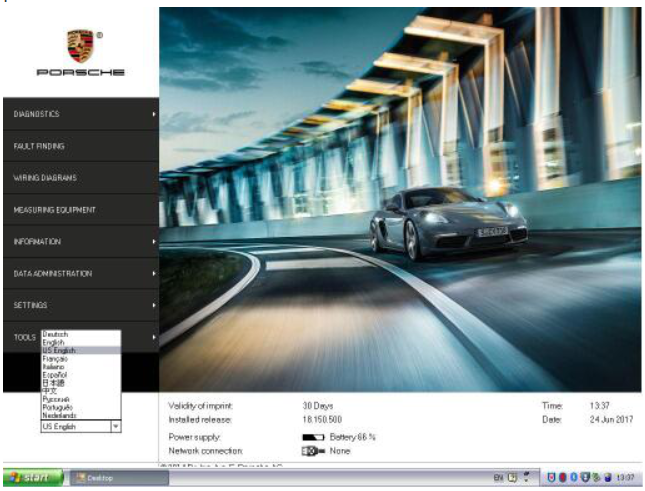Open the Fault Finding menu
645x491 pixels.
coord(40,146)
